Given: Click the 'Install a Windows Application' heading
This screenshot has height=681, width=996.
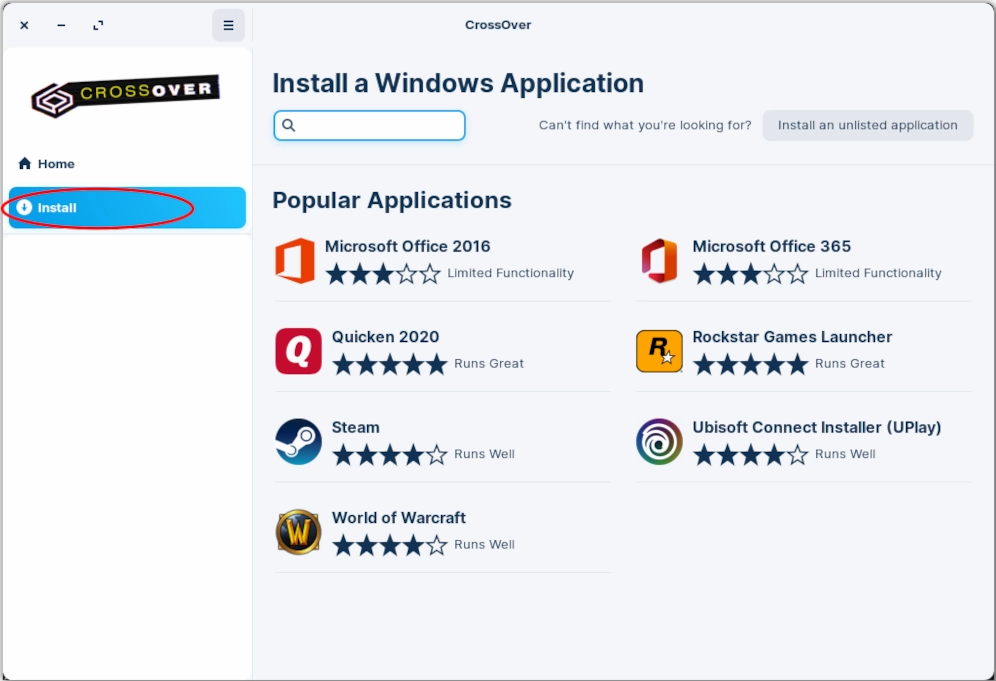Looking at the screenshot, I should (x=458, y=83).
